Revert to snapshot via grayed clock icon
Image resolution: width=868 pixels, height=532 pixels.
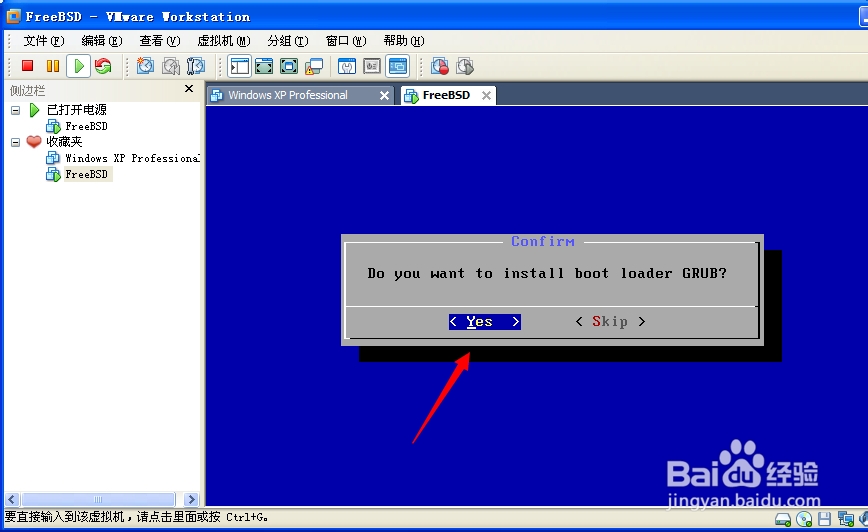pyautogui.click(x=170, y=66)
